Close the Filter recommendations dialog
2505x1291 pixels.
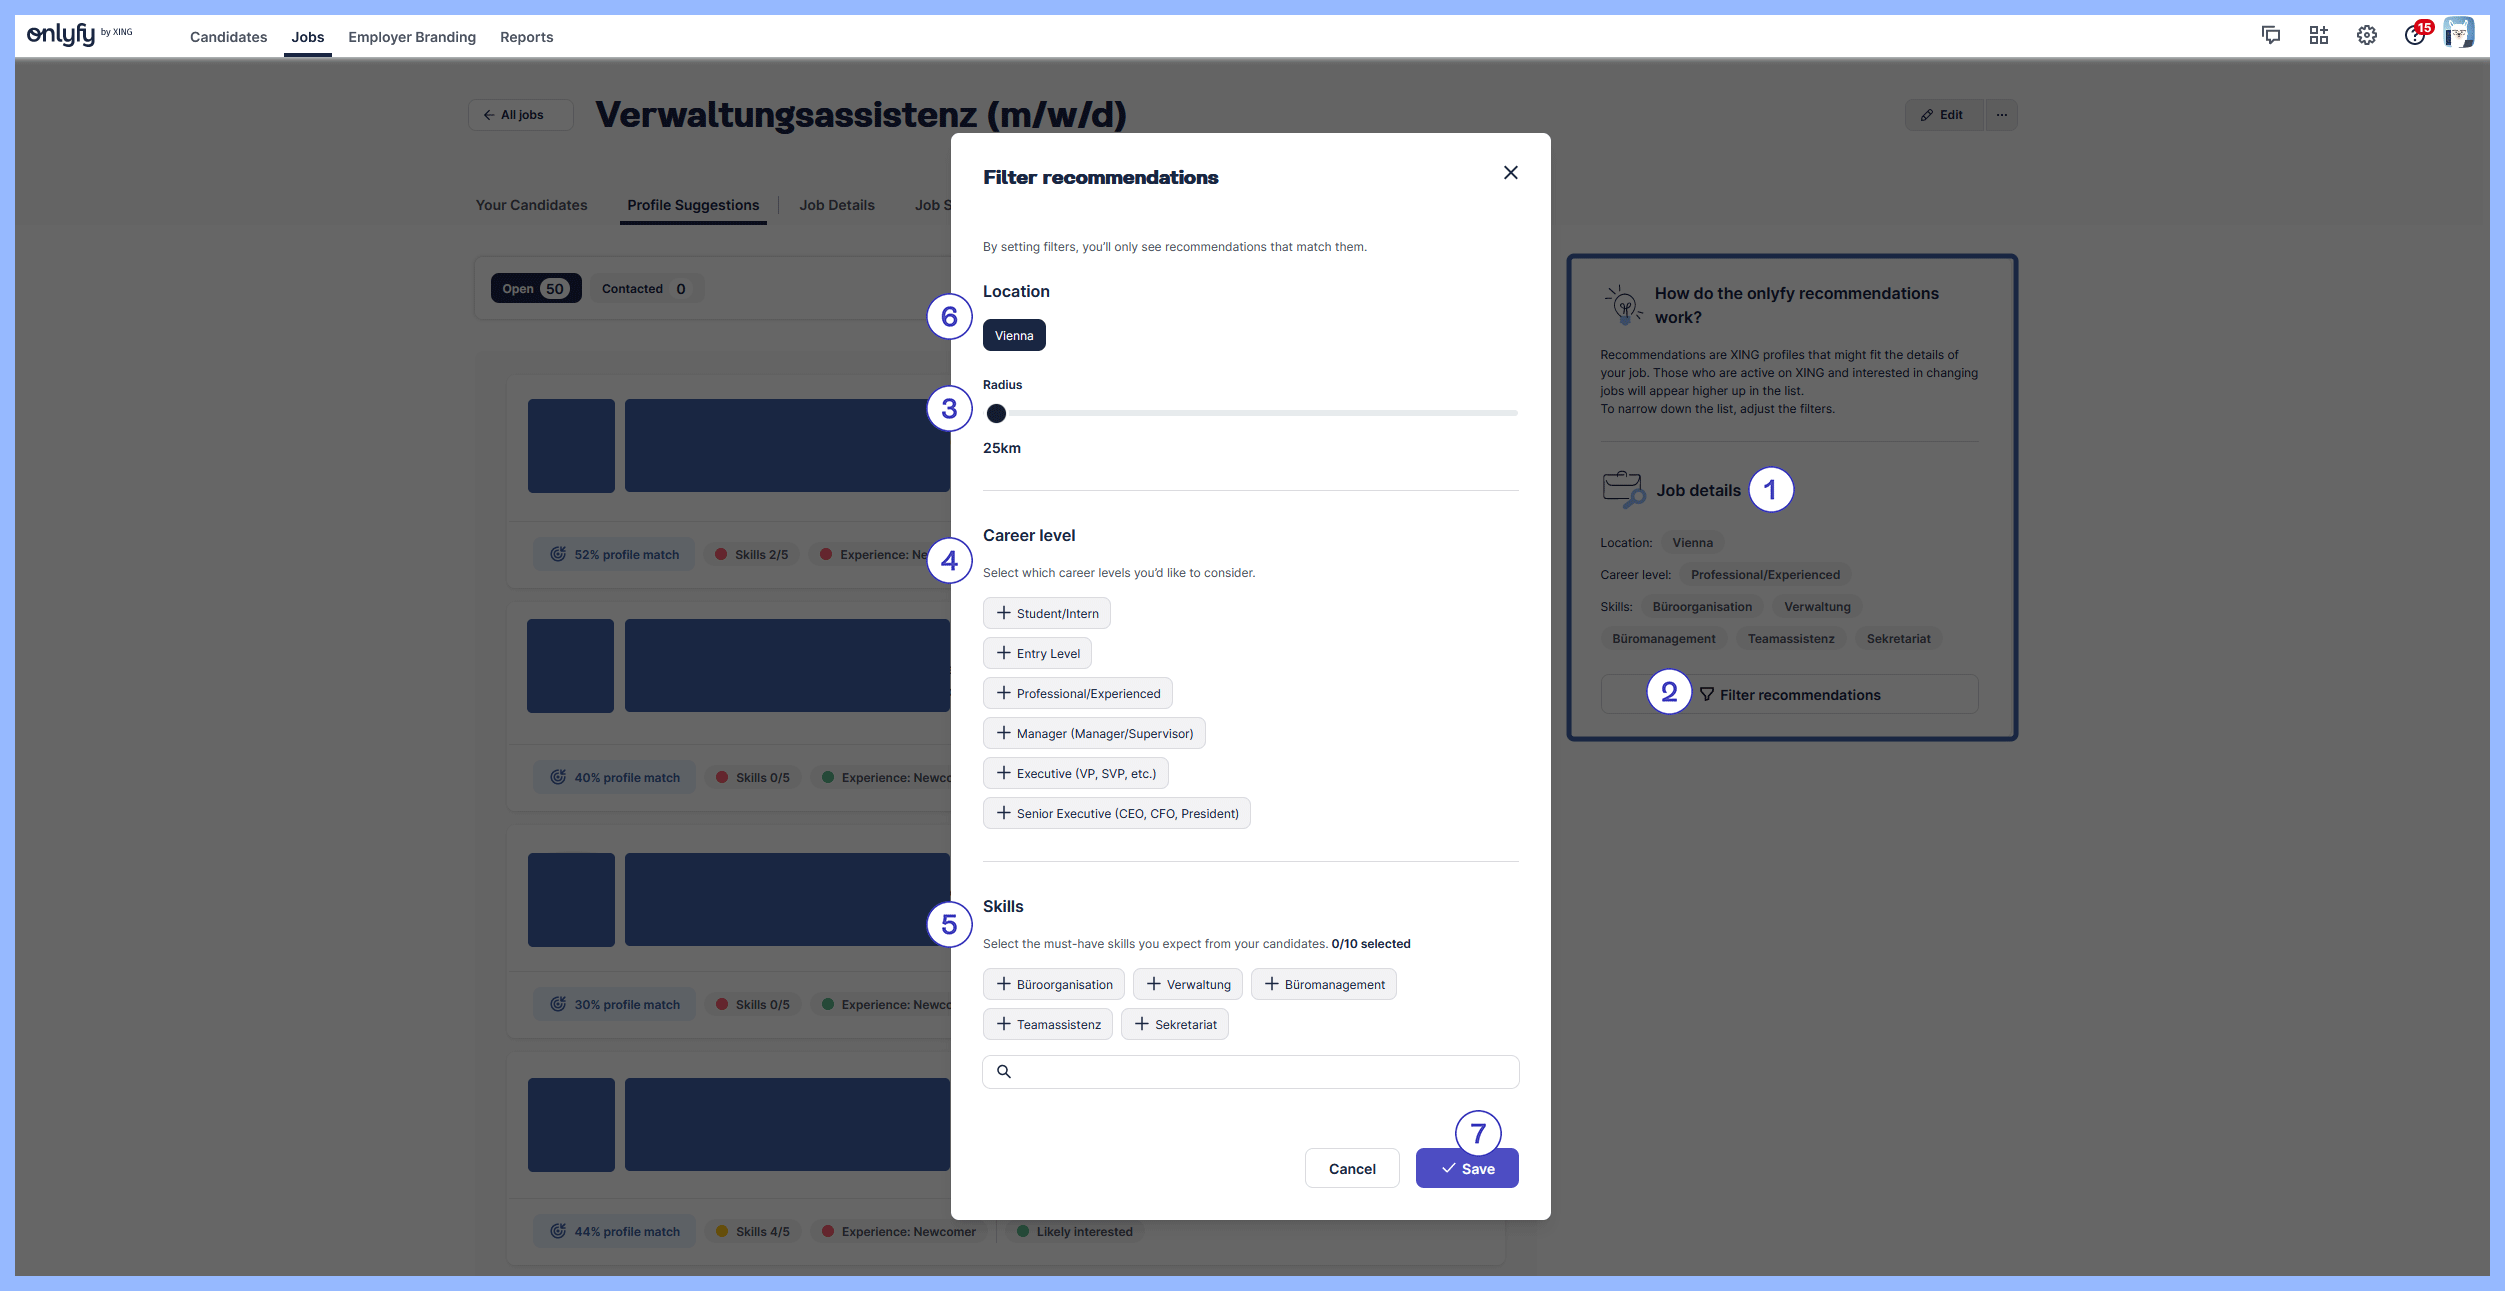pyautogui.click(x=1510, y=173)
